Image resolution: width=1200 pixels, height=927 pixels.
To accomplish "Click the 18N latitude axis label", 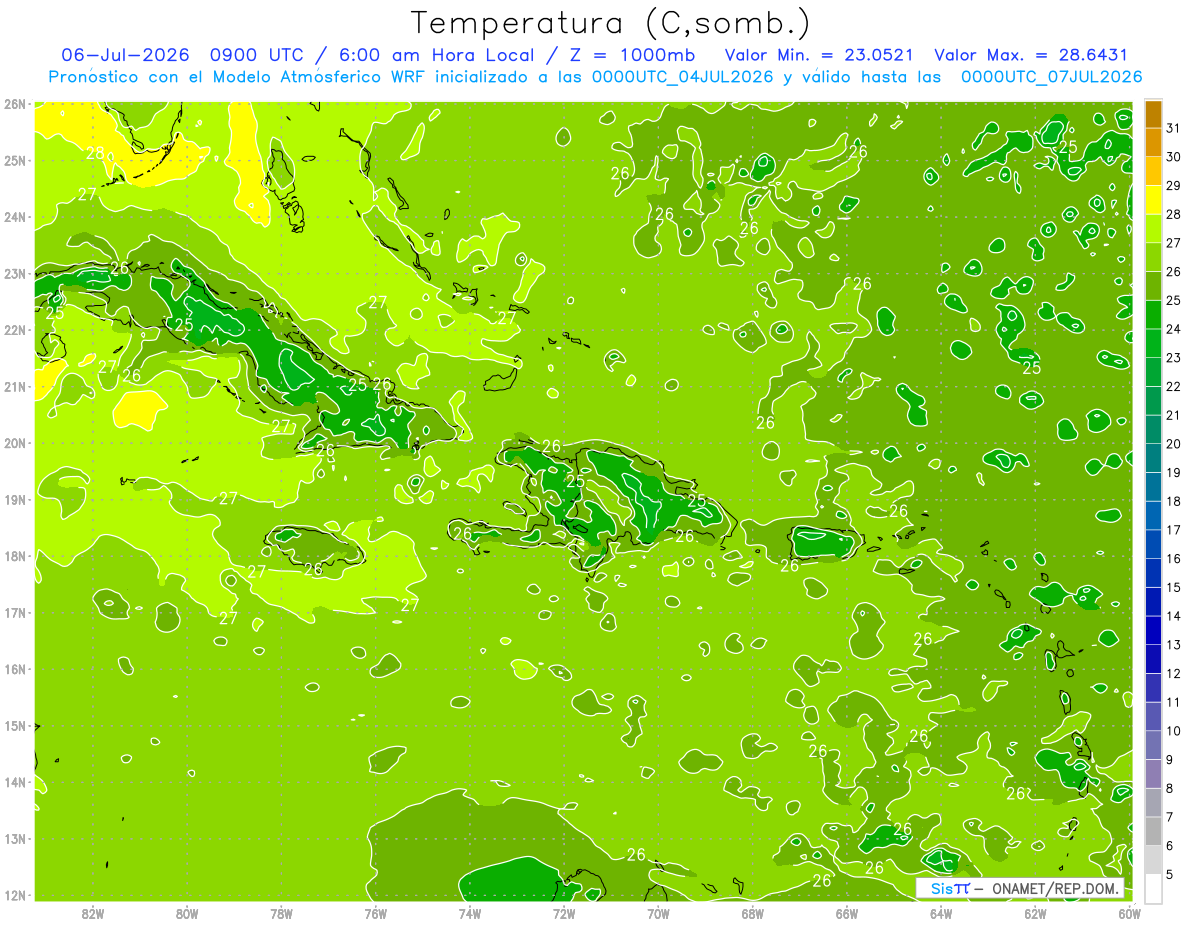I will point(14,556).
